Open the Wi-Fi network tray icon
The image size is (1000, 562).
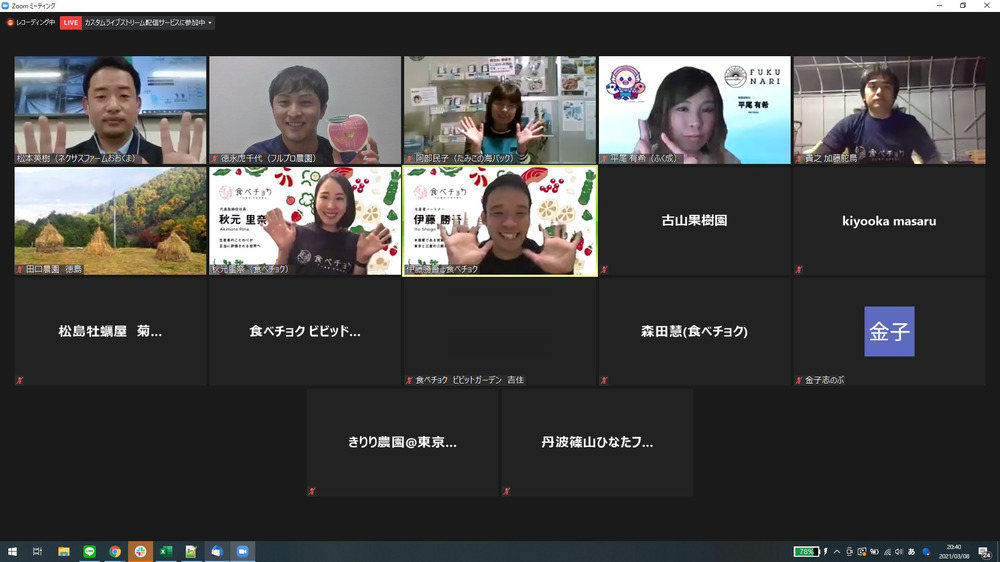click(x=887, y=551)
